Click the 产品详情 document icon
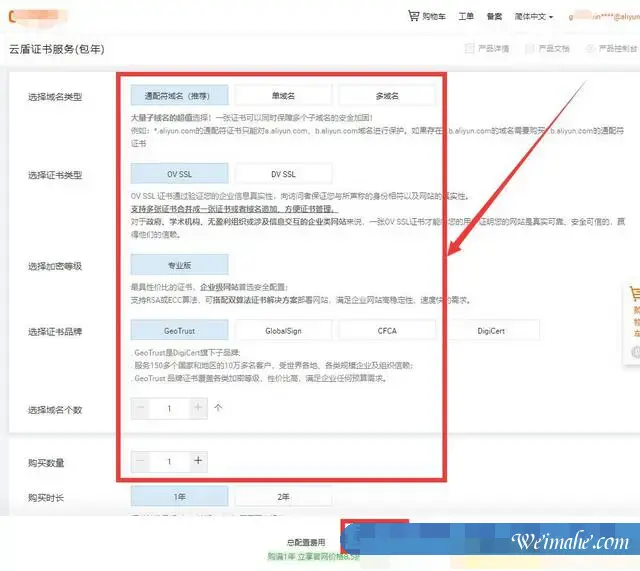Image resolution: width=640 pixels, height=571 pixels. pos(469,49)
